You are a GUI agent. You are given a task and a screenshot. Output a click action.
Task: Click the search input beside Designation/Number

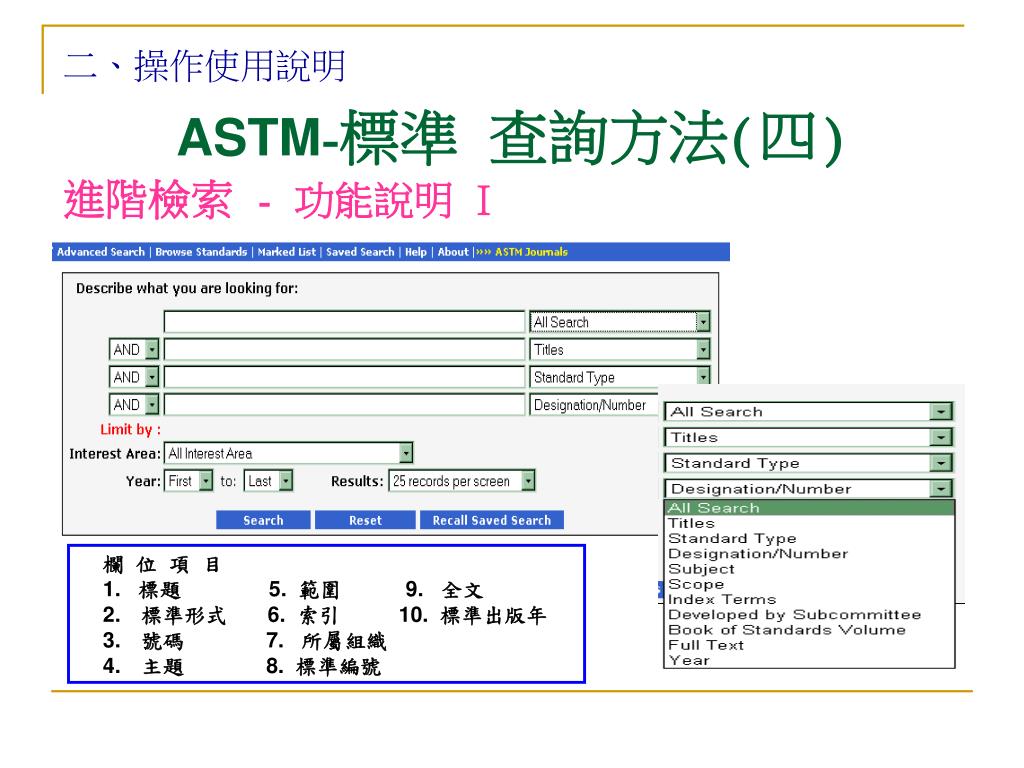(x=344, y=404)
